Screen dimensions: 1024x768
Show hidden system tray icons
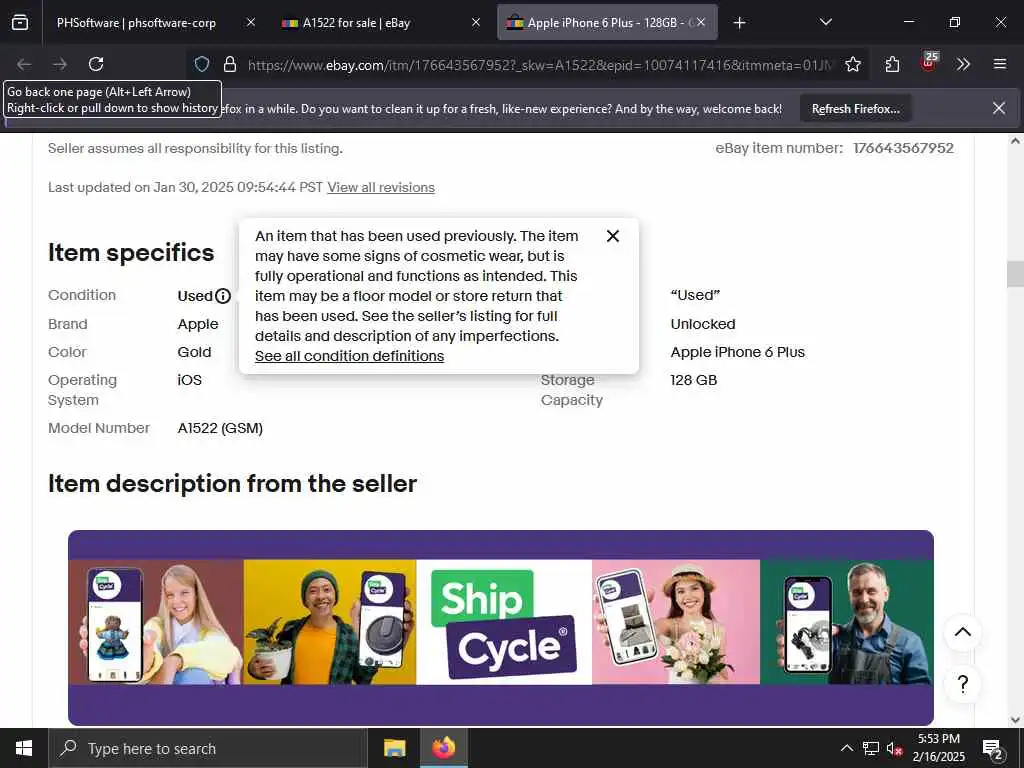tap(846, 748)
